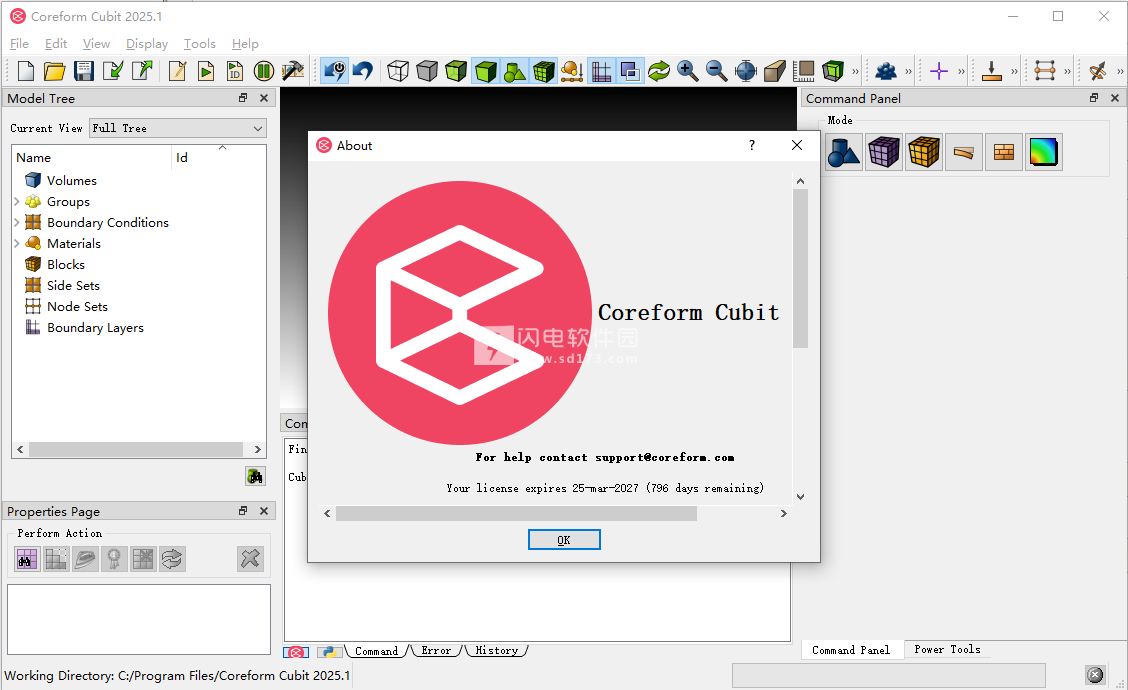The height and width of the screenshot is (690, 1128).
Task: Expand hidden items after clipping plane icon
Action: click(x=855, y=71)
